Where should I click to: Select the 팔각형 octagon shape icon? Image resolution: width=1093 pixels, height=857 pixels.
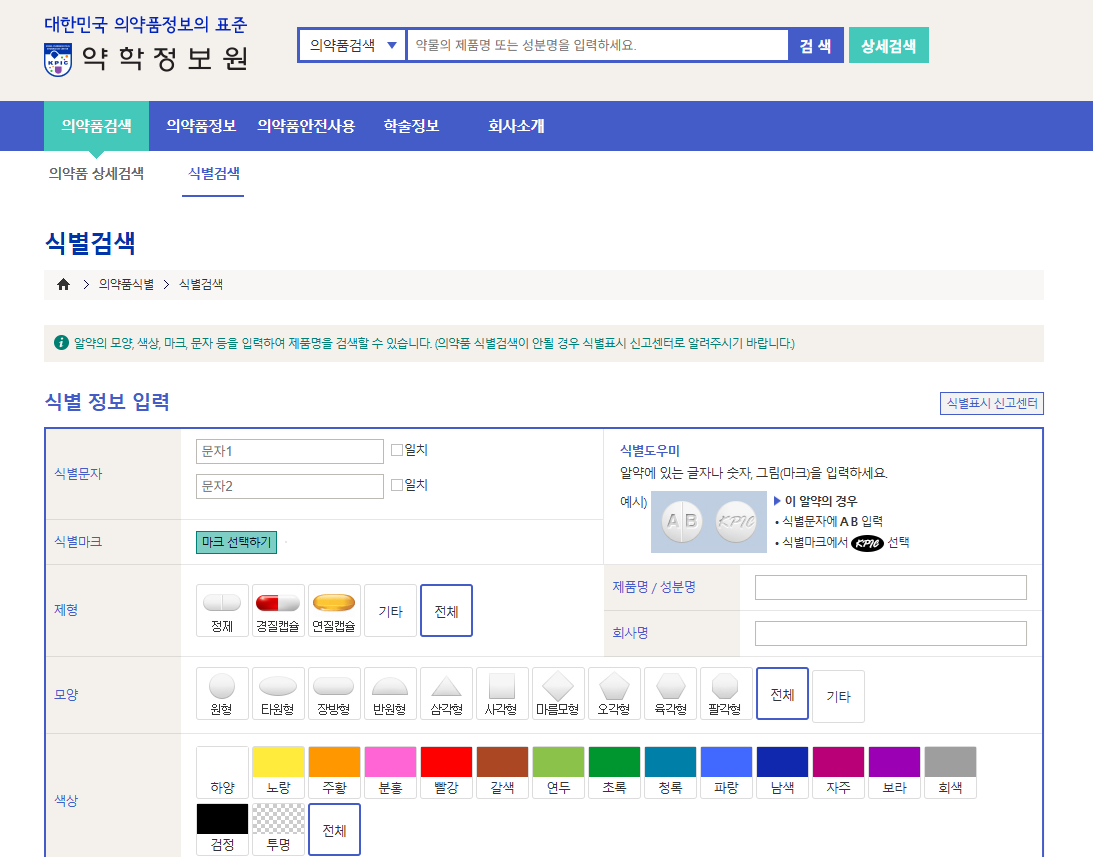(725, 694)
